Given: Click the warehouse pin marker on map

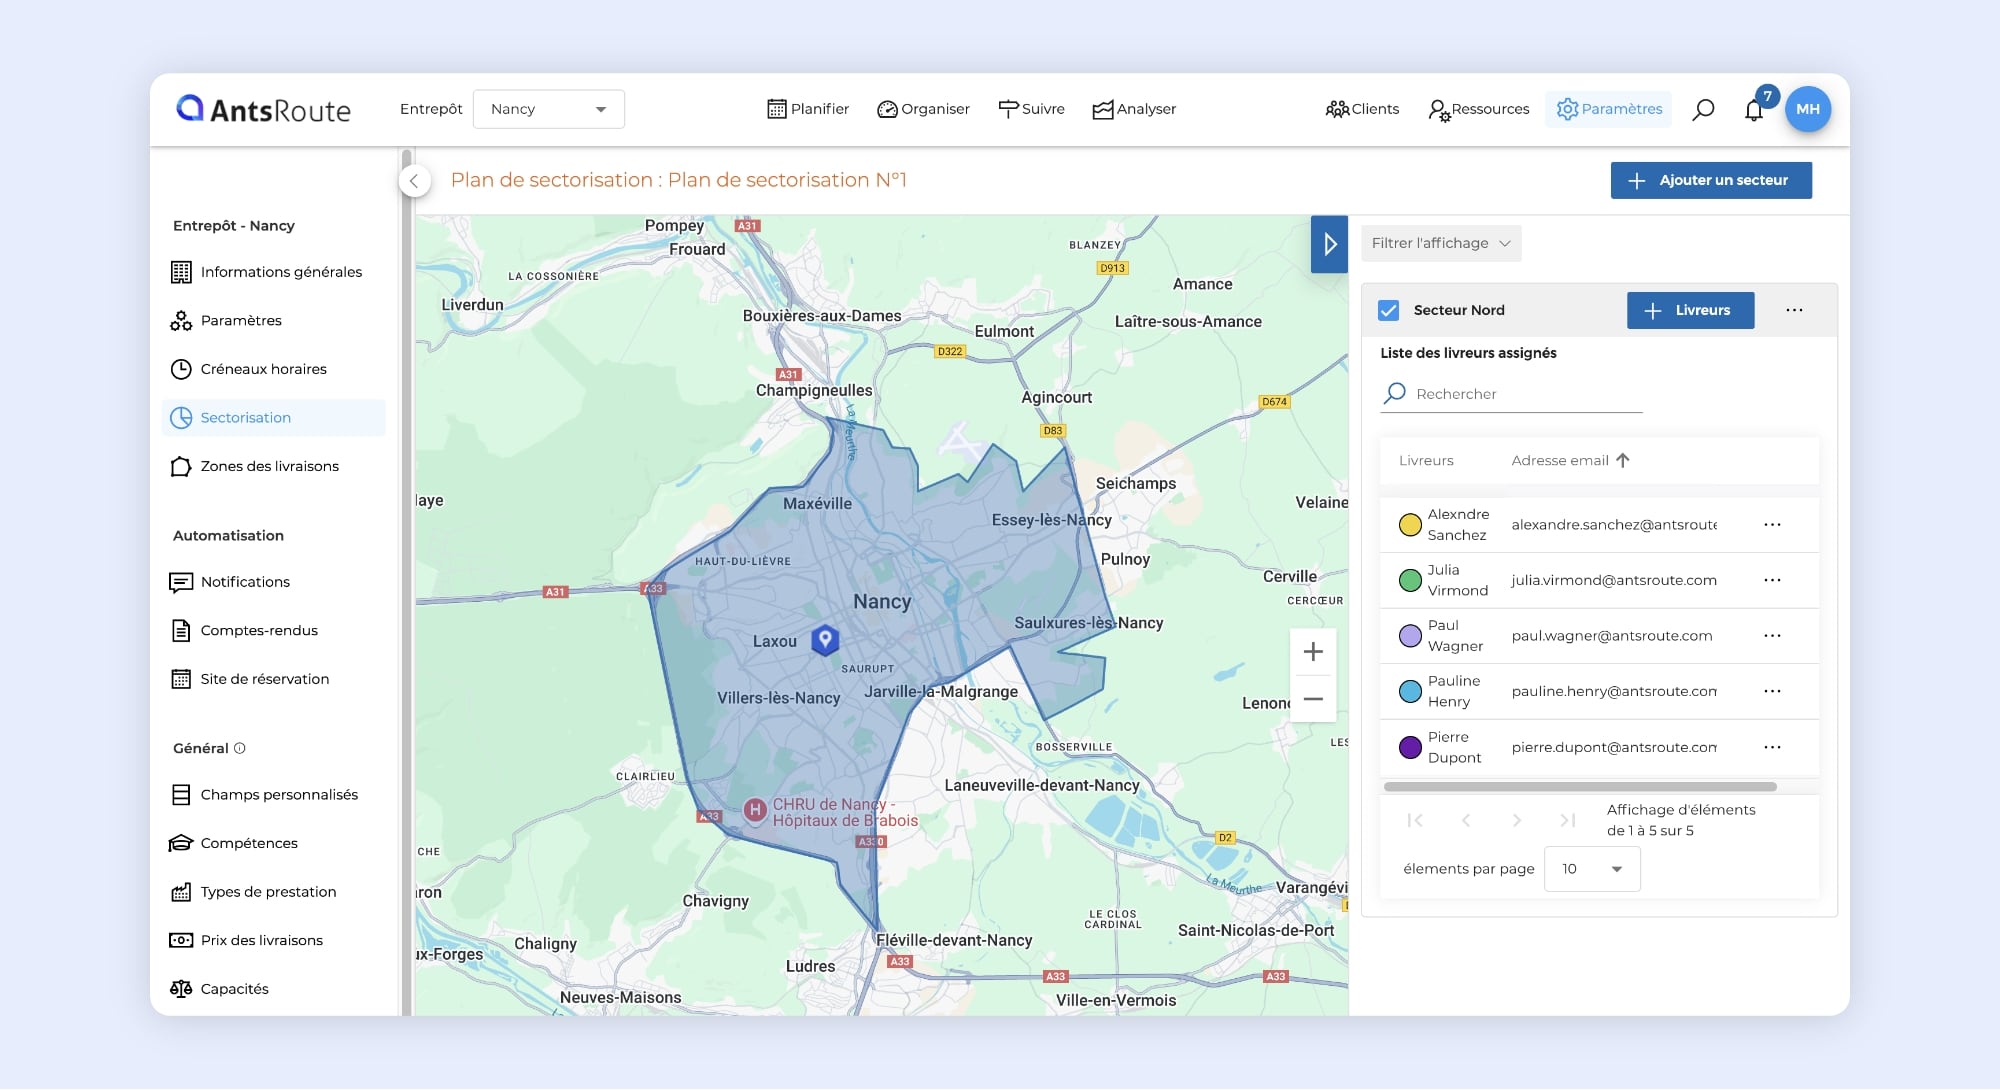Looking at the screenshot, I should click(825, 639).
